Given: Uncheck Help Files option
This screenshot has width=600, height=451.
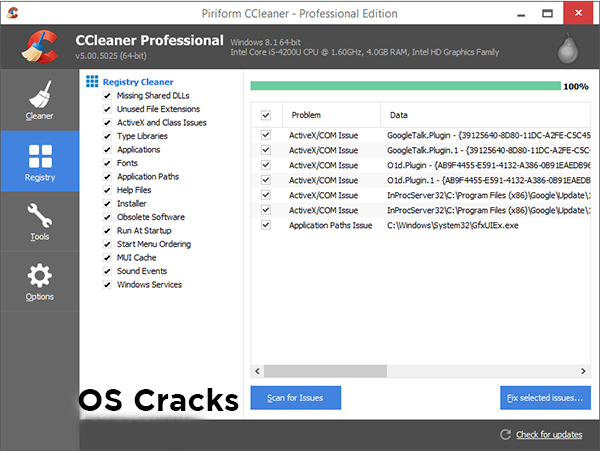Looking at the screenshot, I should [x=107, y=190].
